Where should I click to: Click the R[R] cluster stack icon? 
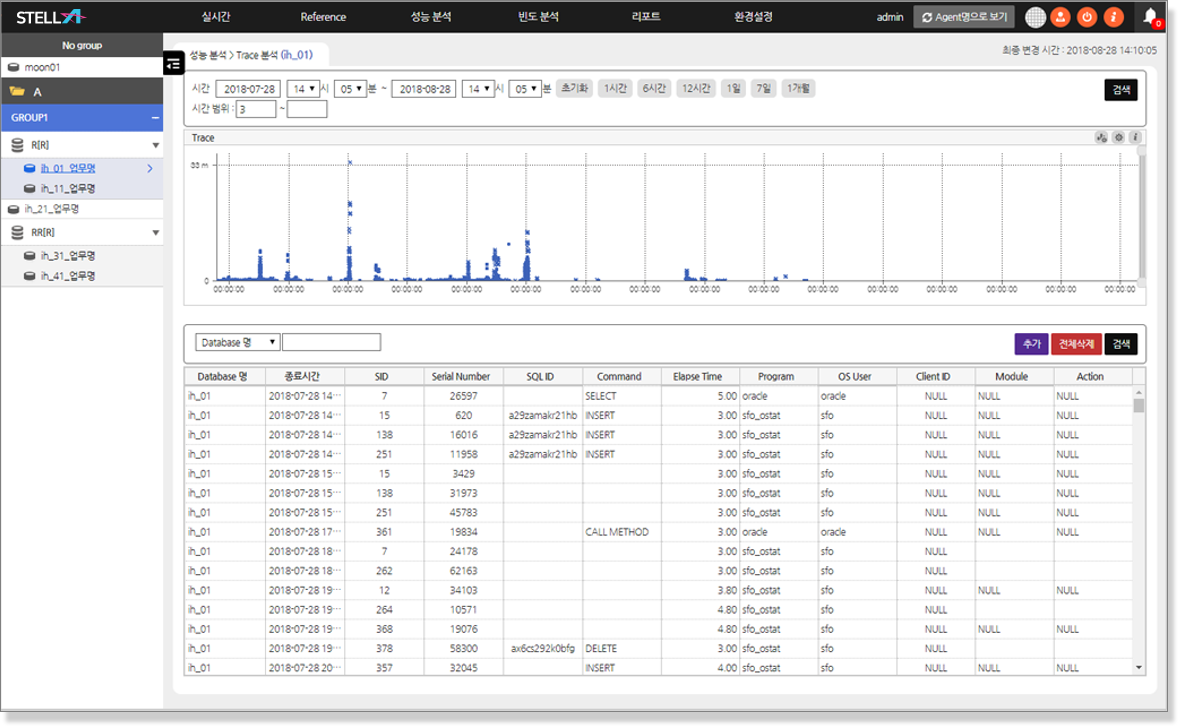pyautogui.click(x=17, y=144)
